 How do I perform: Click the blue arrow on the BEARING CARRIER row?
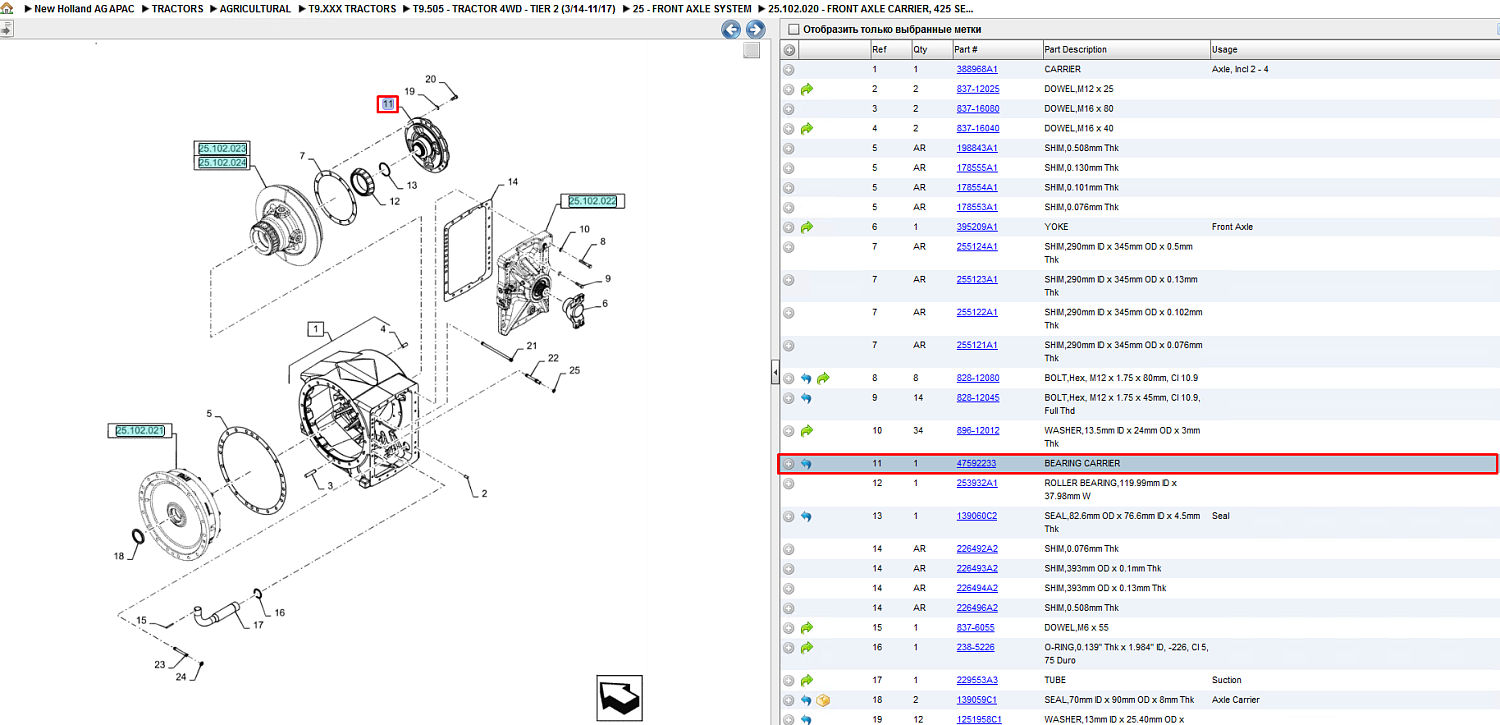(806, 464)
